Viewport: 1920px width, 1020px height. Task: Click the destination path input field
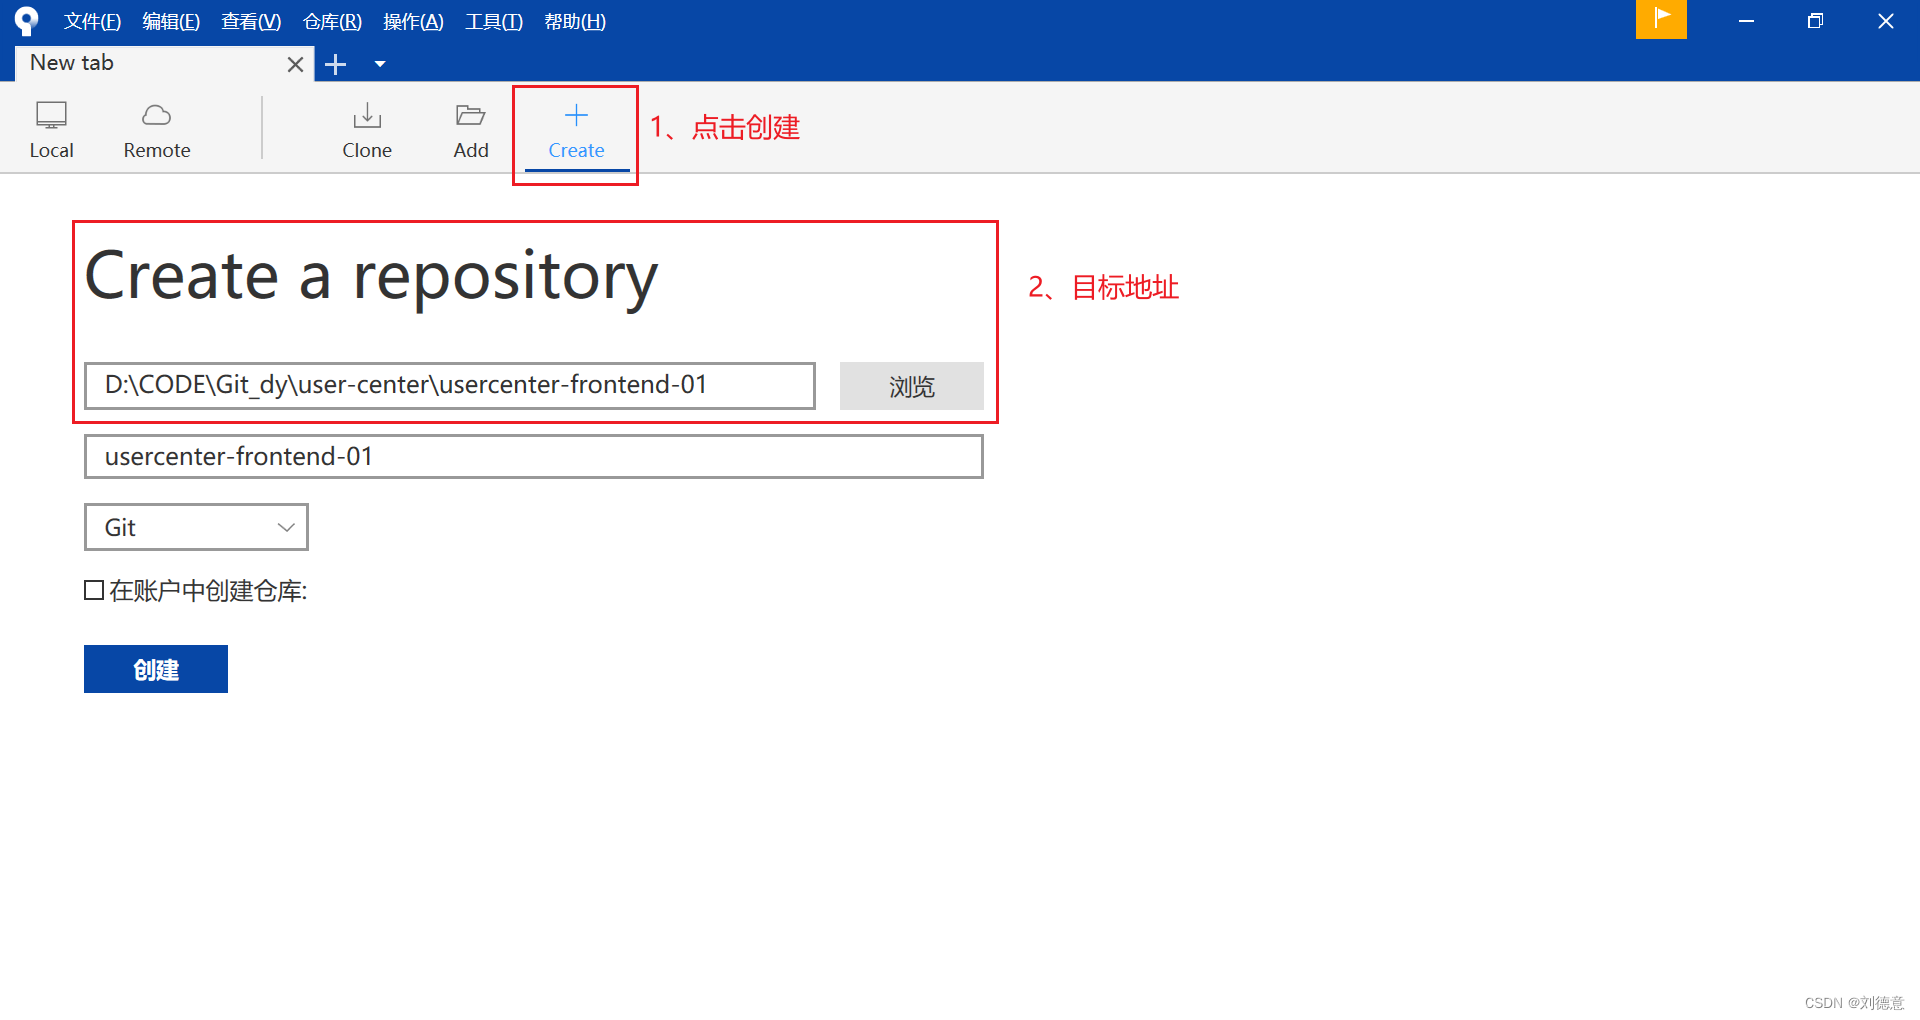point(450,386)
